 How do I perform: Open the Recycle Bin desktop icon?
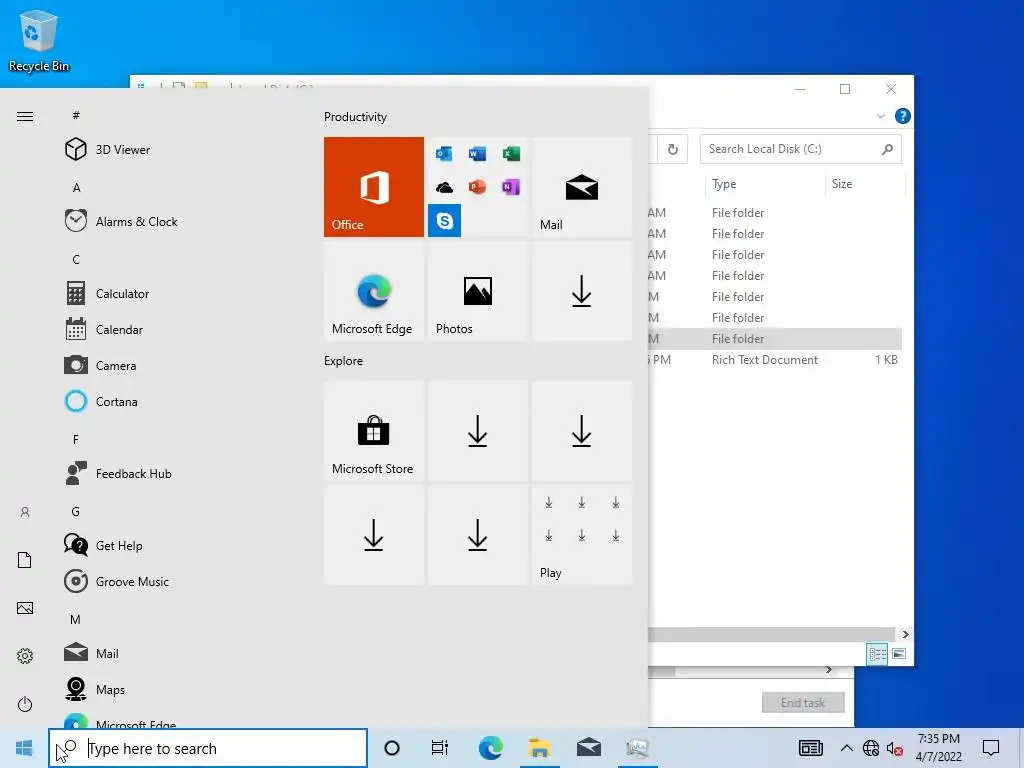coord(39,41)
